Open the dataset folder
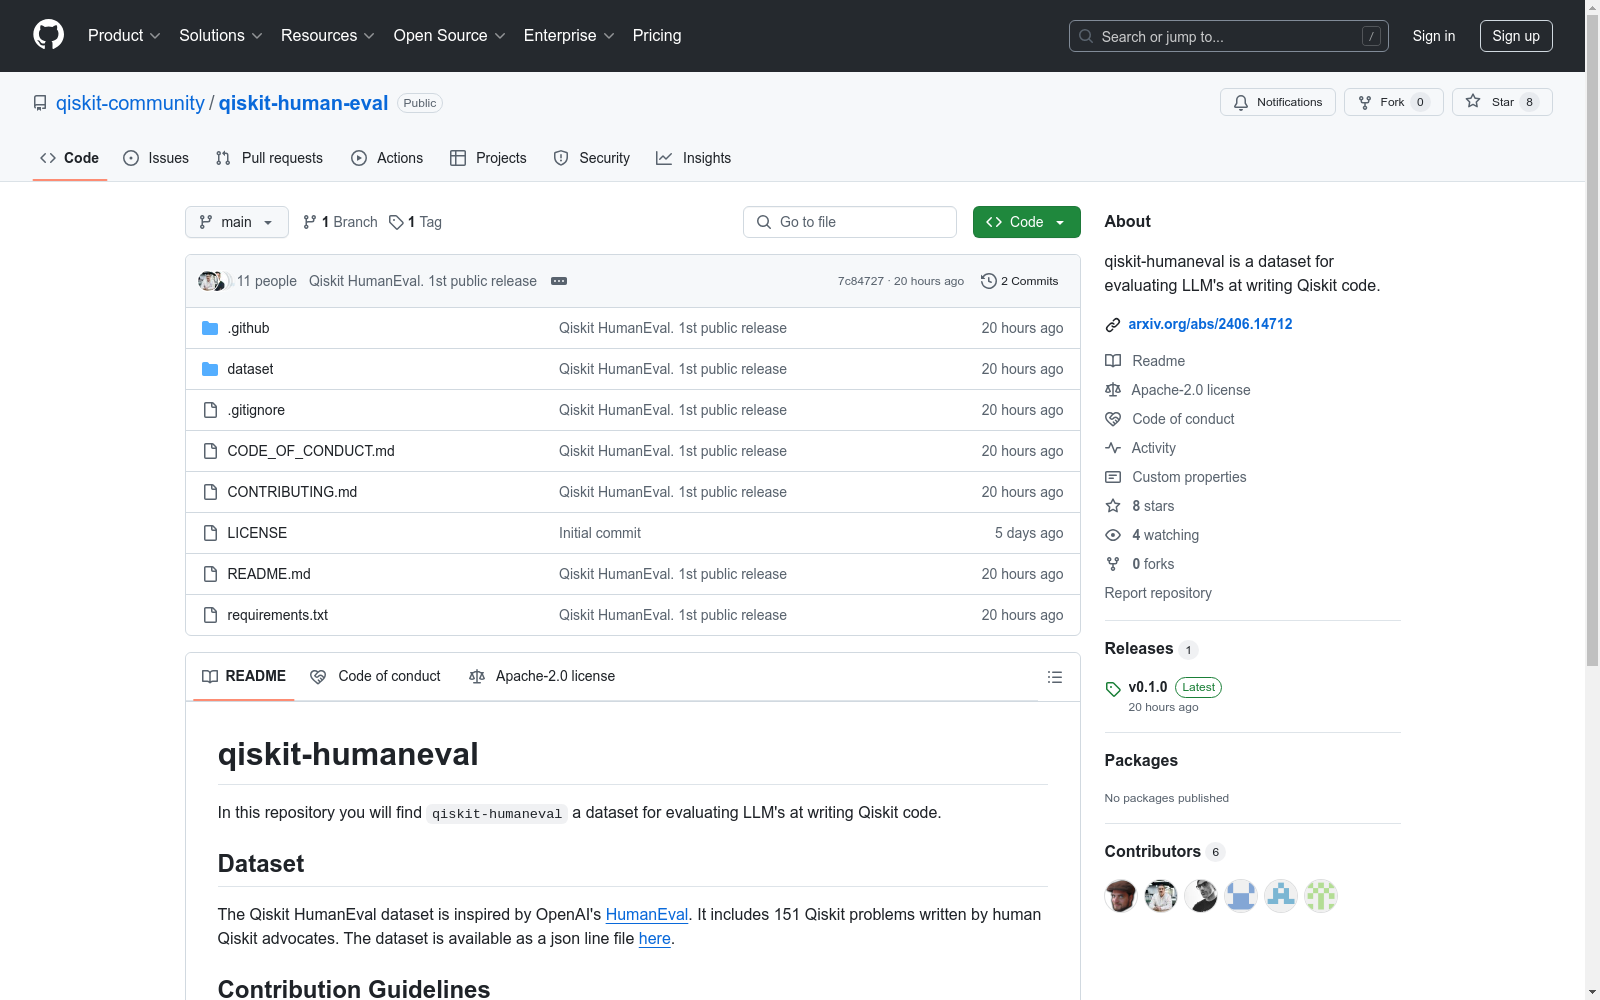This screenshot has height=1000, width=1600. tap(250, 369)
